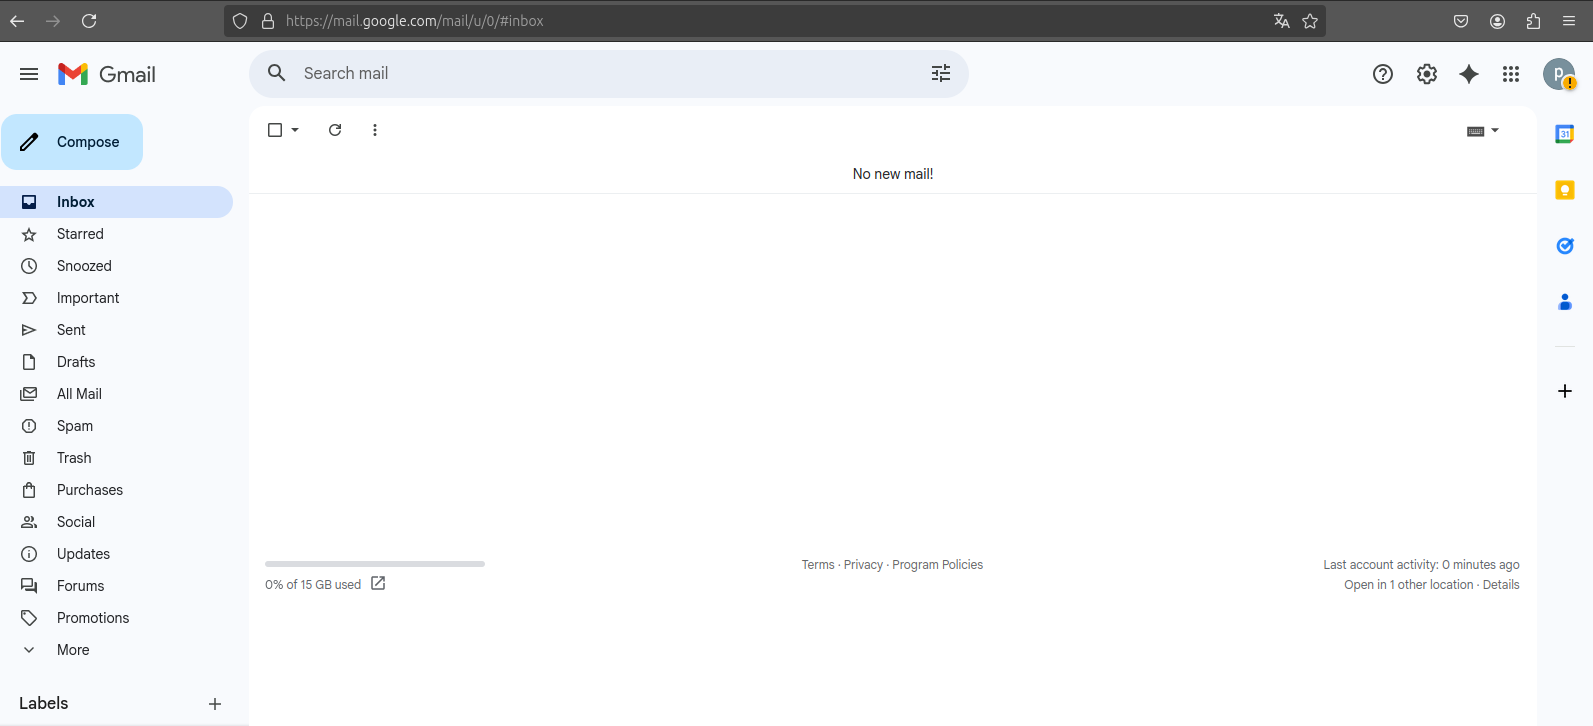The width and height of the screenshot is (1593, 726).
Task: Expand the More sidebar section
Action: click(x=73, y=650)
